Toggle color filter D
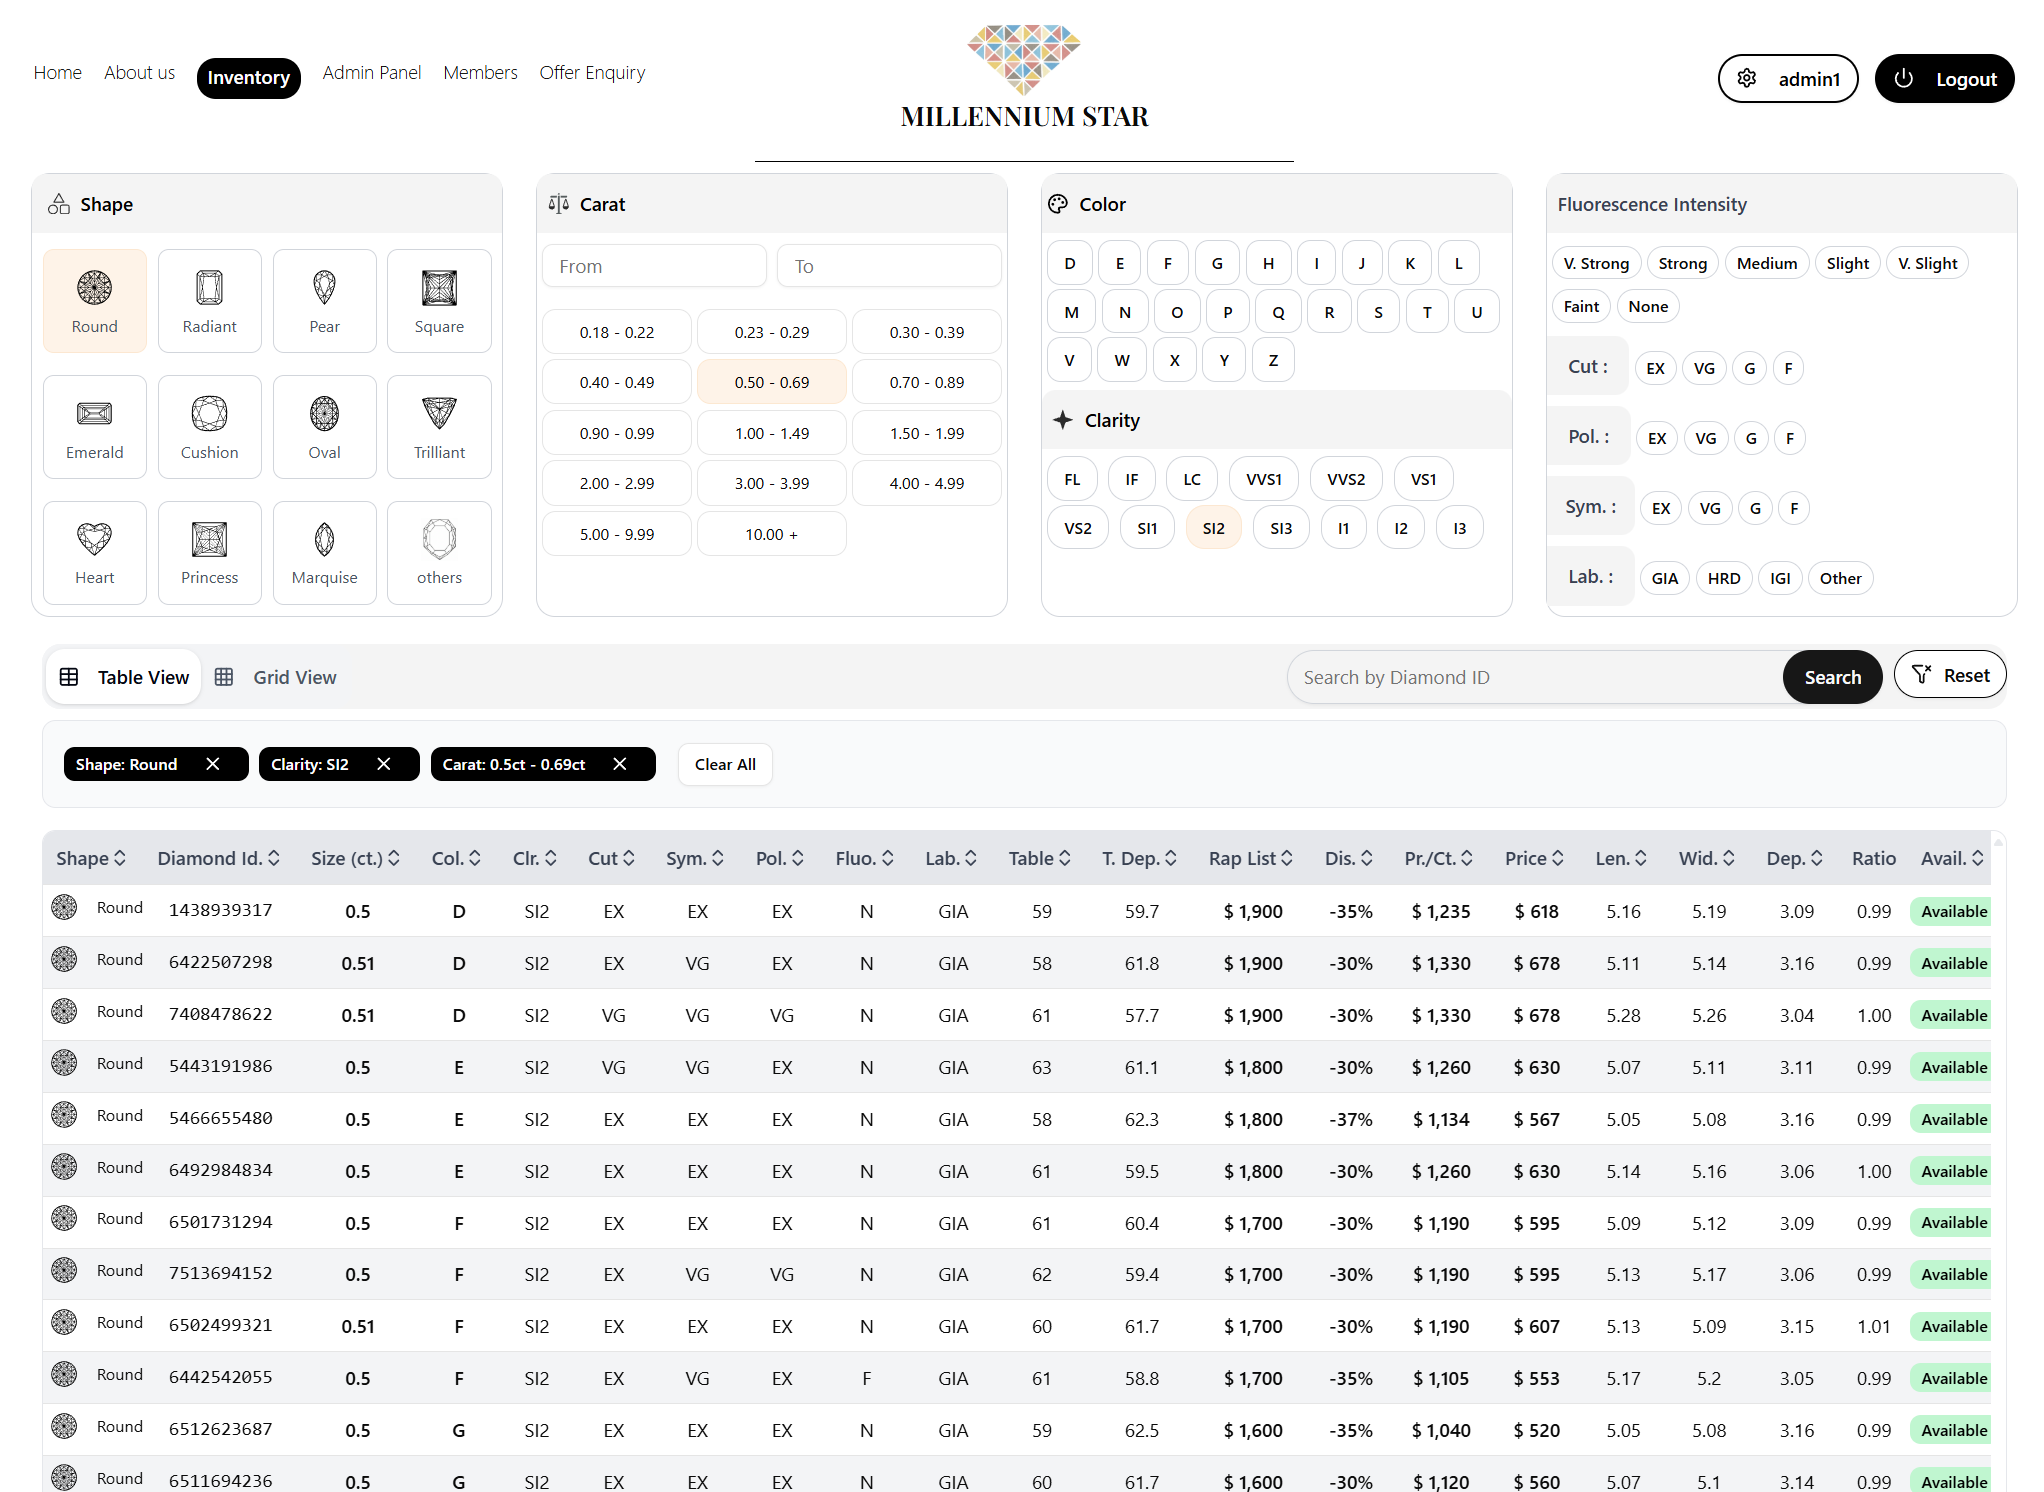The width and height of the screenshot is (2044, 1492). (1069, 262)
